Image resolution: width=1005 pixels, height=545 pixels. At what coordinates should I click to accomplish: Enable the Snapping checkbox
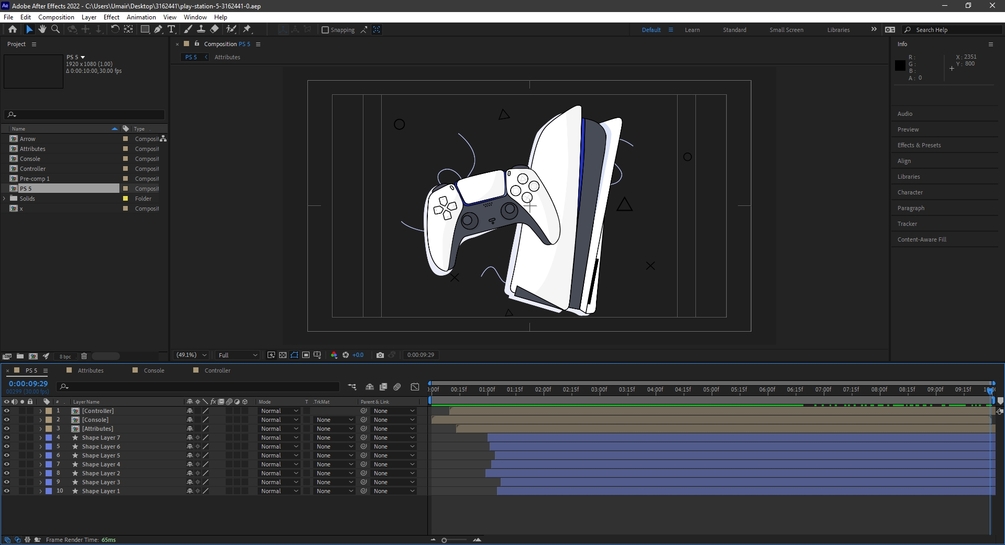[x=325, y=30]
